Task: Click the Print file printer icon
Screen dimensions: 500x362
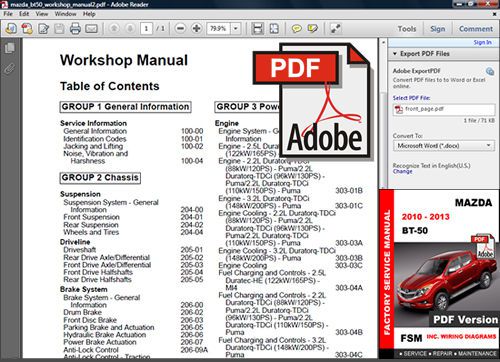Action: (x=75, y=29)
